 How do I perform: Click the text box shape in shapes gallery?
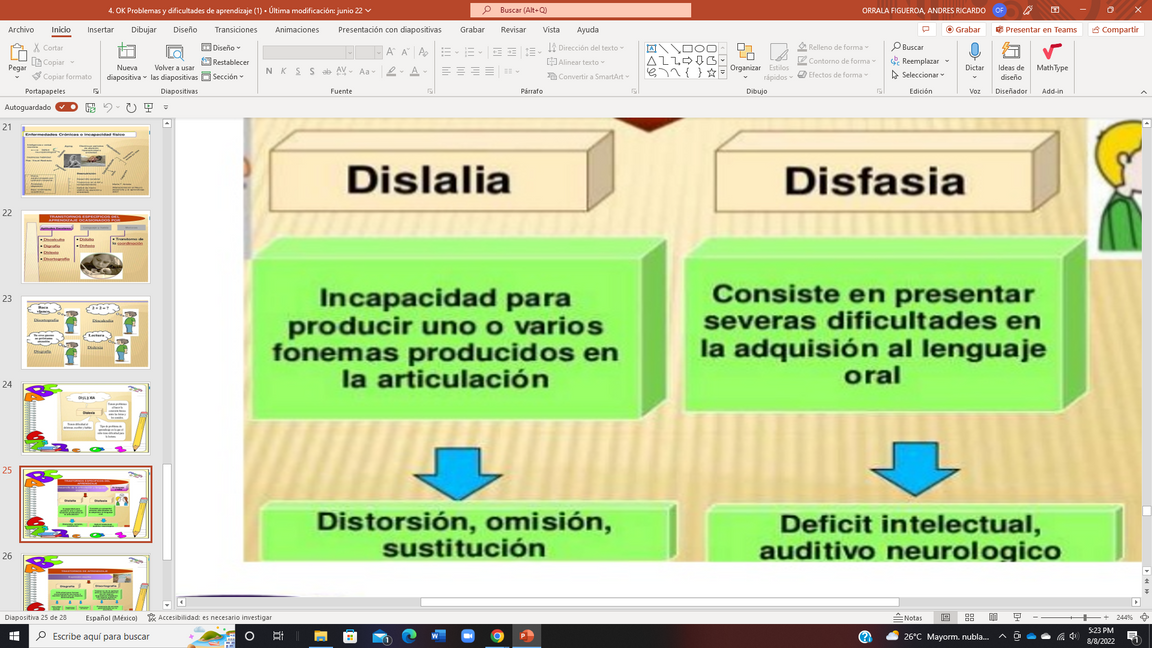click(x=651, y=48)
